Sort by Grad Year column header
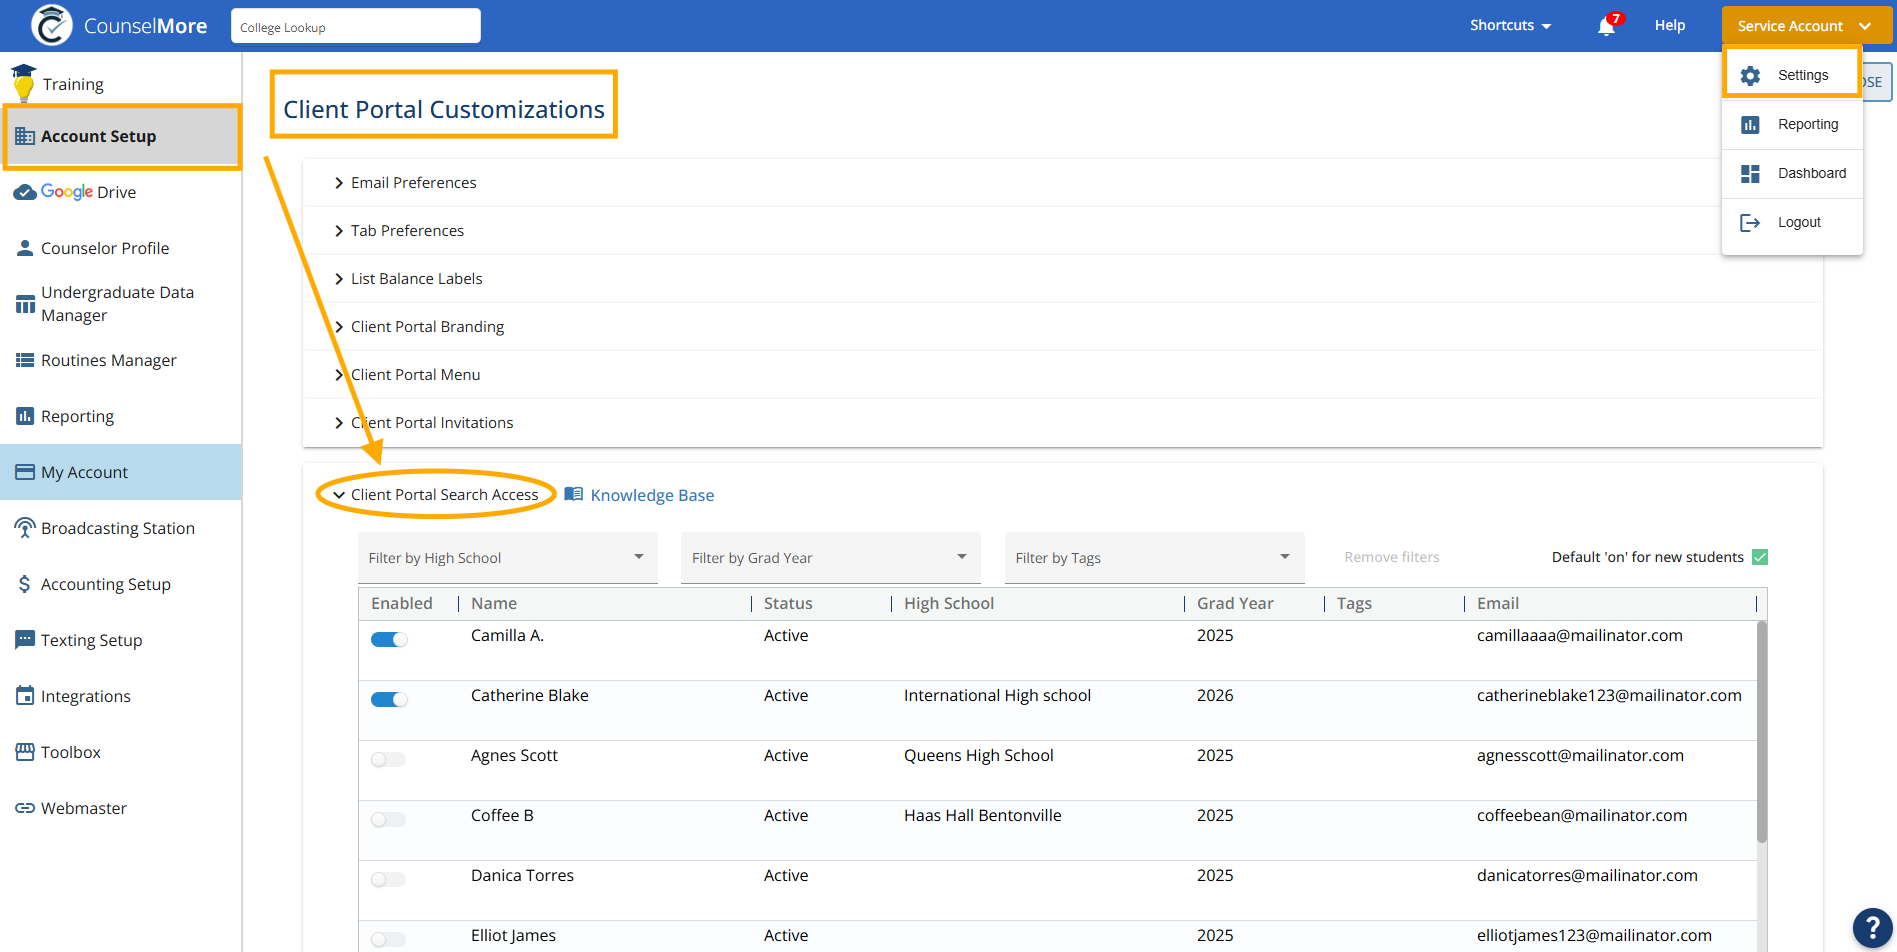The image size is (1897, 952). [1235, 603]
